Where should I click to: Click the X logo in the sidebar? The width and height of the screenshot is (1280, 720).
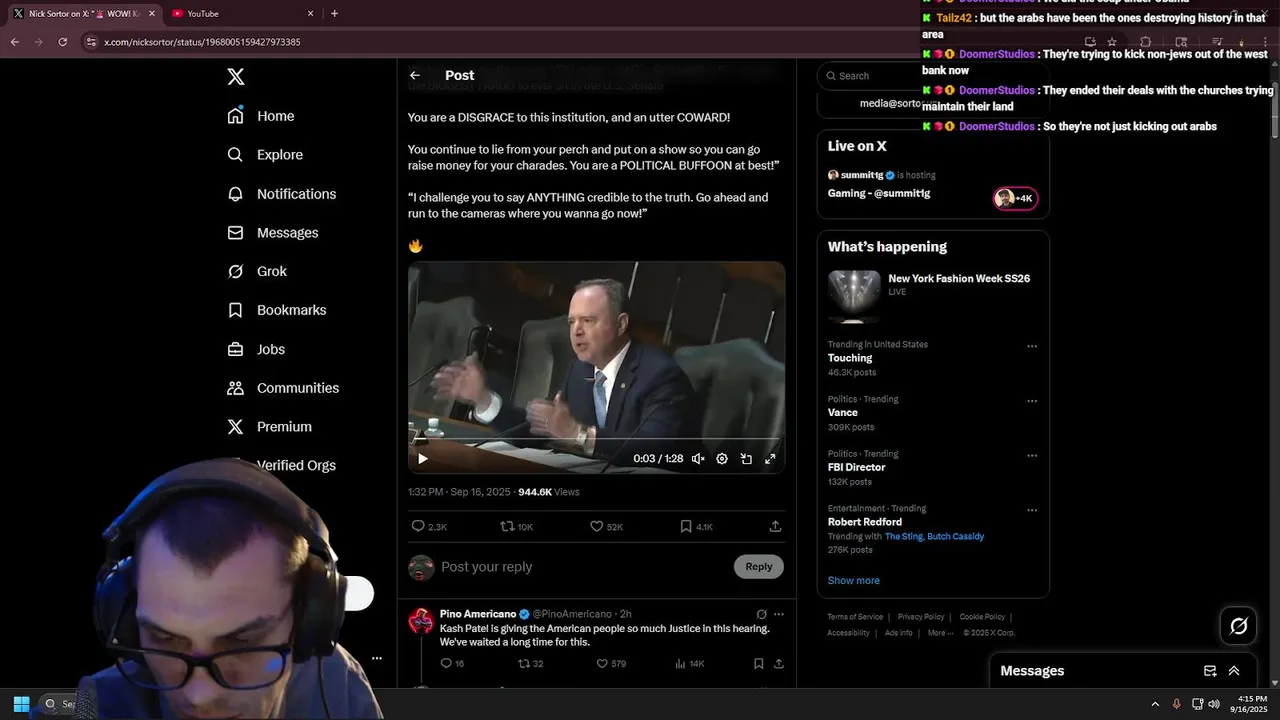tap(236, 77)
